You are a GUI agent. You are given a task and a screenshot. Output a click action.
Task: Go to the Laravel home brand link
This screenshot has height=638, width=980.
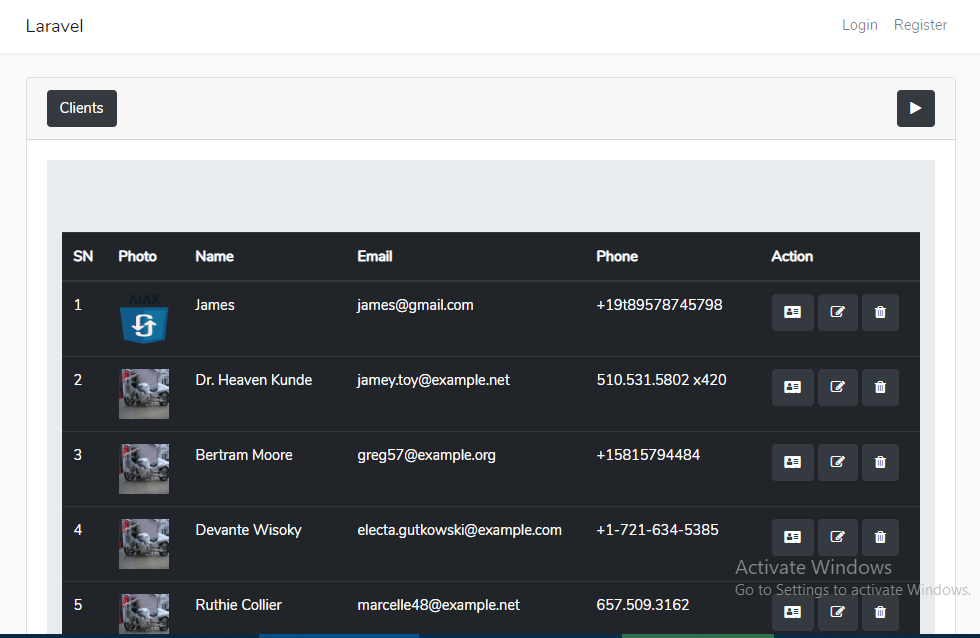54,26
